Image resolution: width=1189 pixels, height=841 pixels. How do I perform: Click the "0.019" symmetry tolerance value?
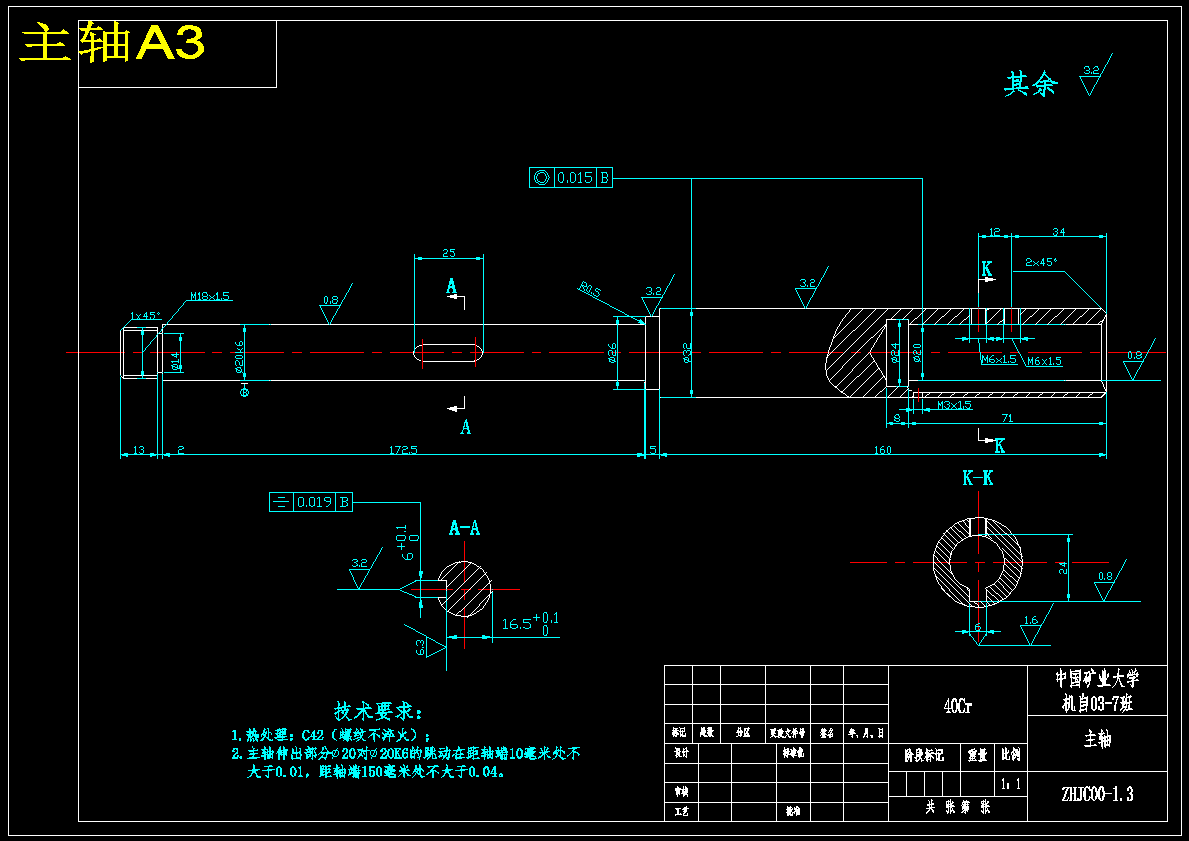coord(314,502)
